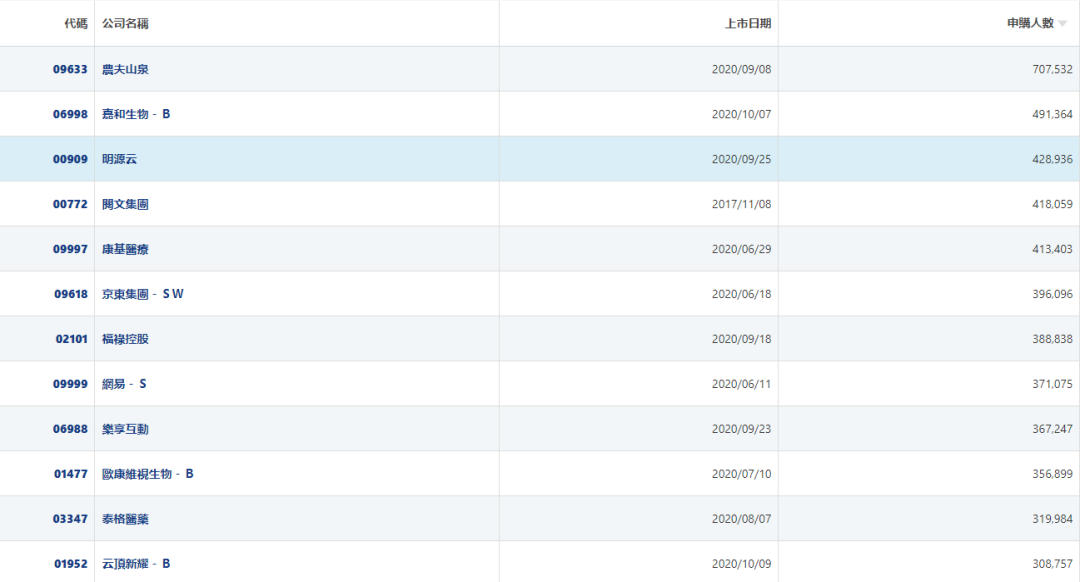The image size is (1080, 582).
Task: Select listing date 2020/09/25
Action: pyautogui.click(x=741, y=159)
